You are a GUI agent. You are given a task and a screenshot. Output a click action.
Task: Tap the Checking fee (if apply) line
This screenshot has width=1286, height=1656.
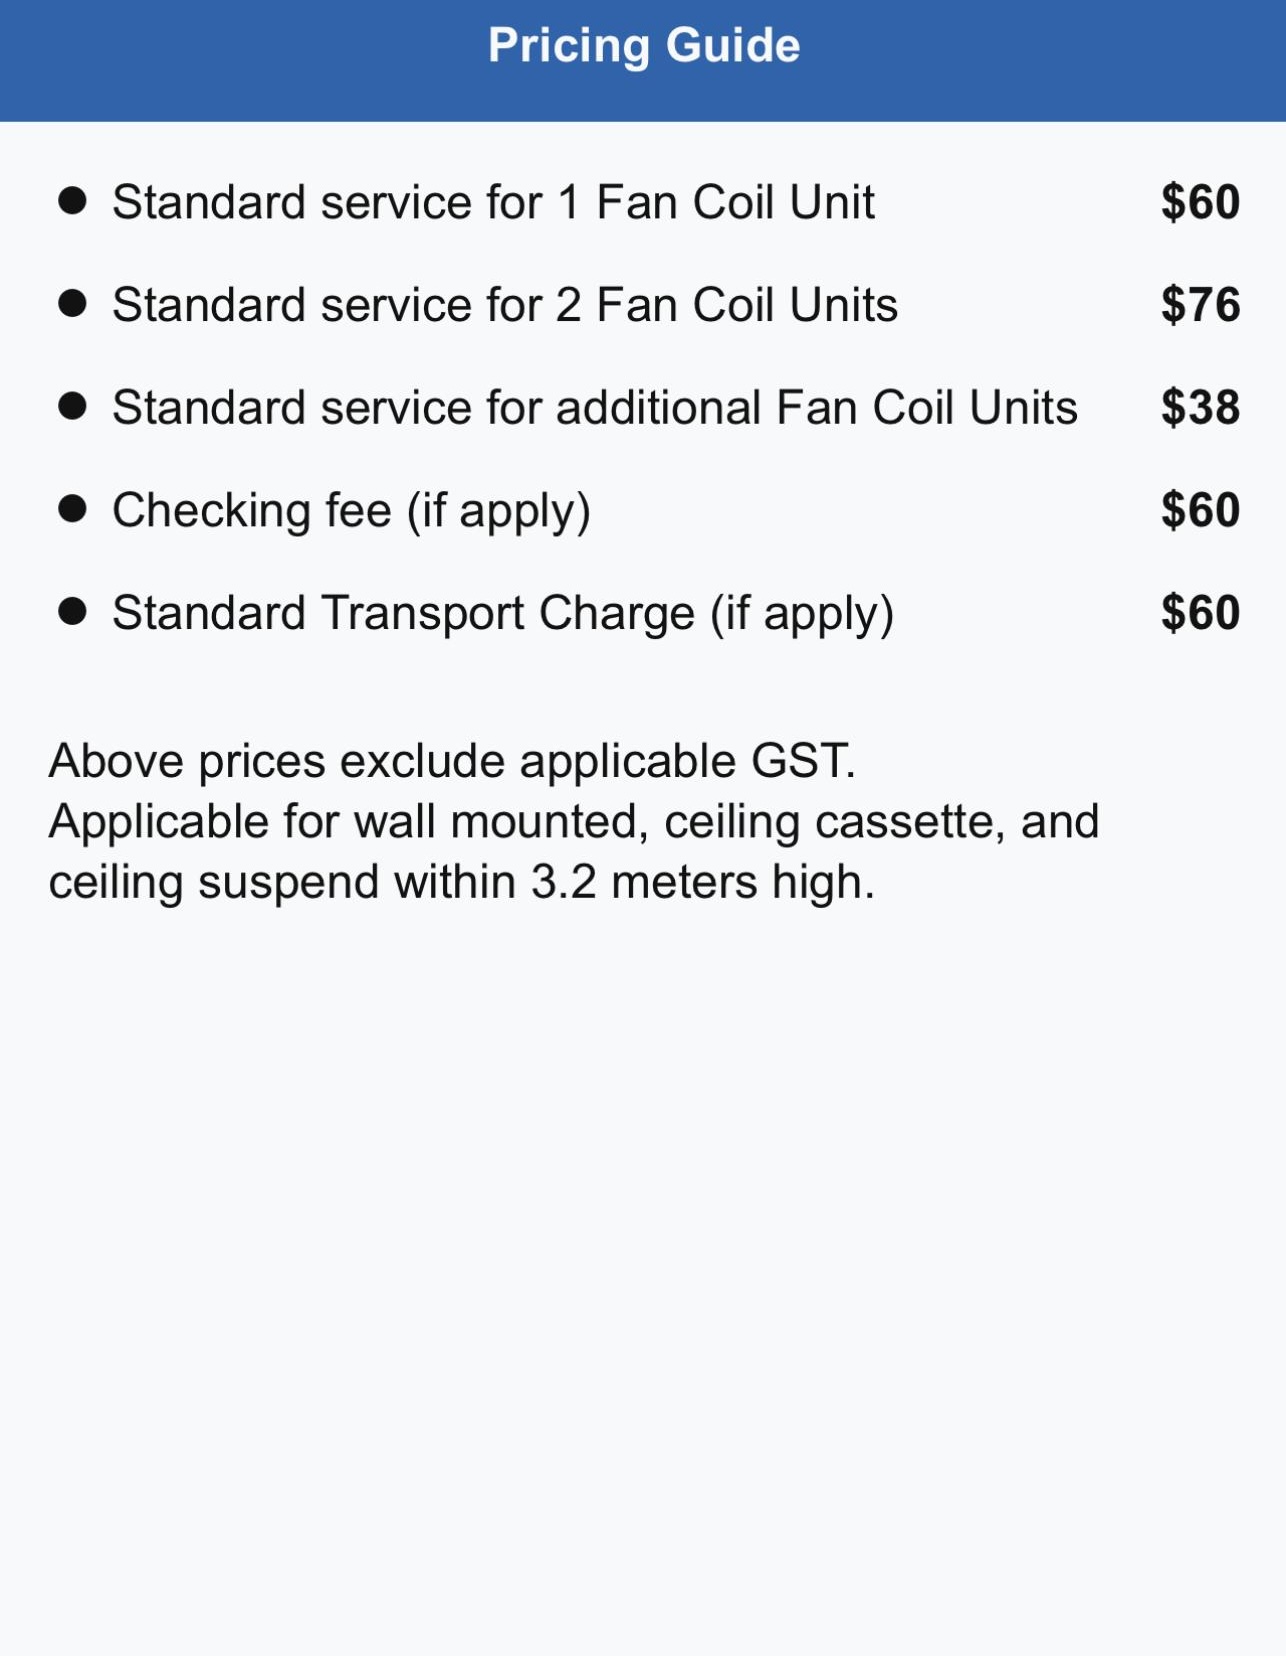point(352,511)
